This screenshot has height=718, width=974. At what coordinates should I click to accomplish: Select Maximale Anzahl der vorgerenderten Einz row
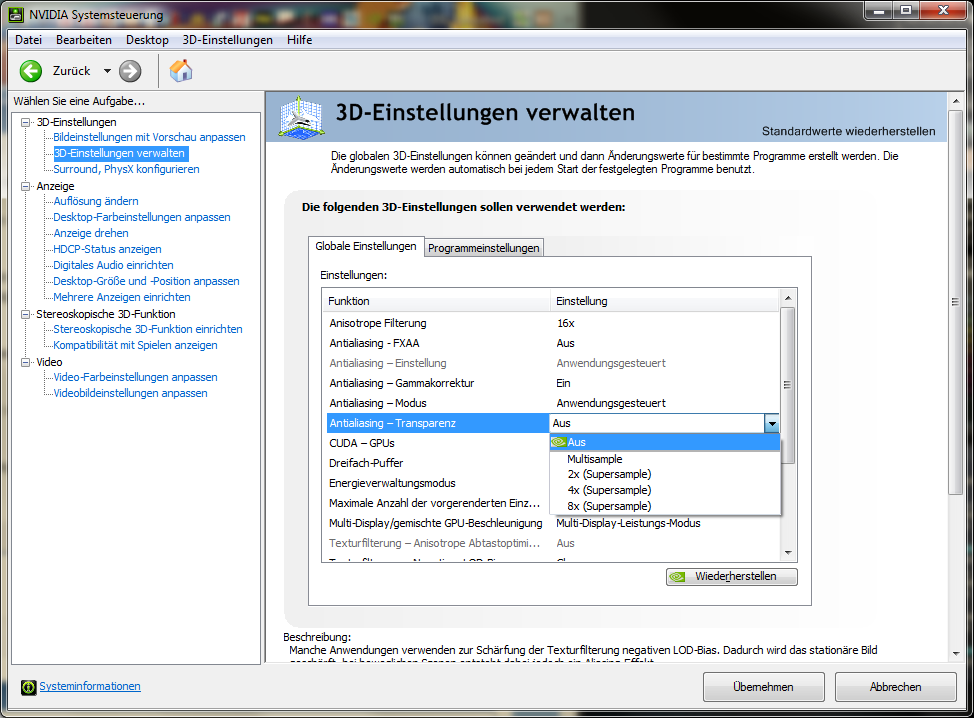click(438, 503)
